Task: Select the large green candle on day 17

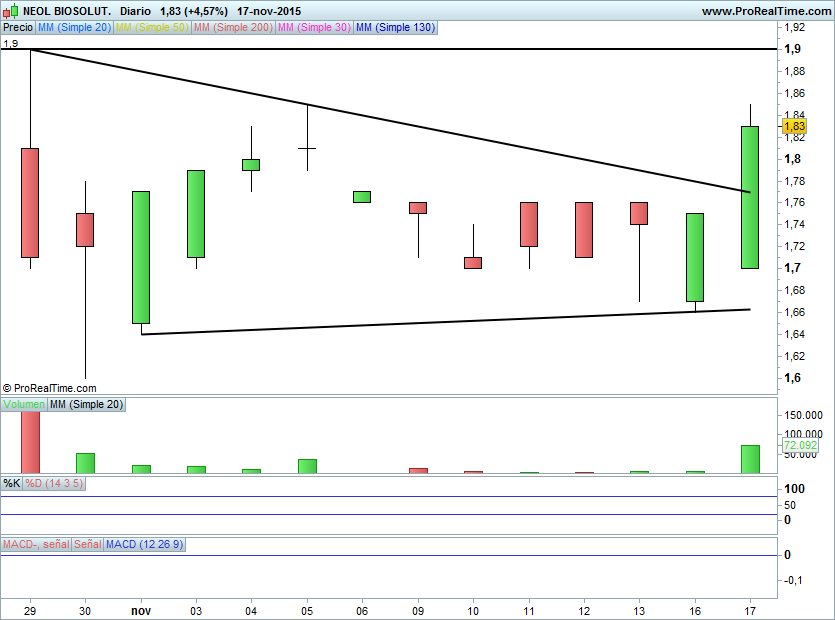Action: [749, 197]
